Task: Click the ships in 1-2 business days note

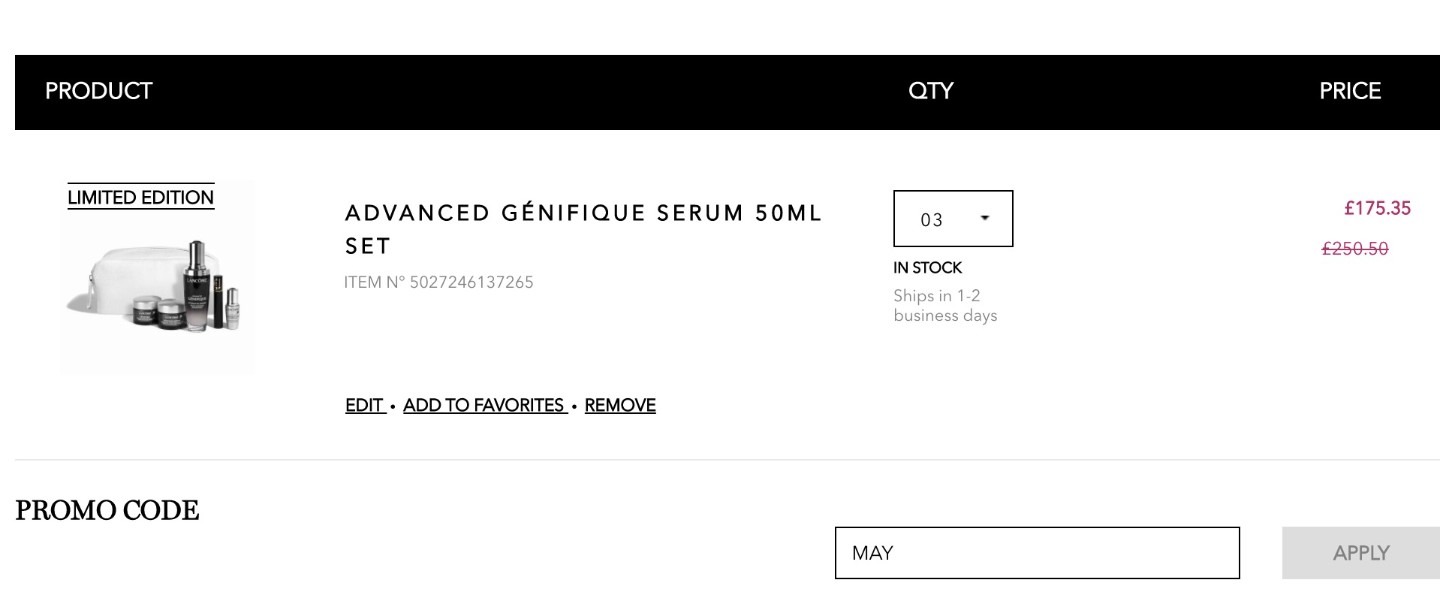Action: click(945, 306)
